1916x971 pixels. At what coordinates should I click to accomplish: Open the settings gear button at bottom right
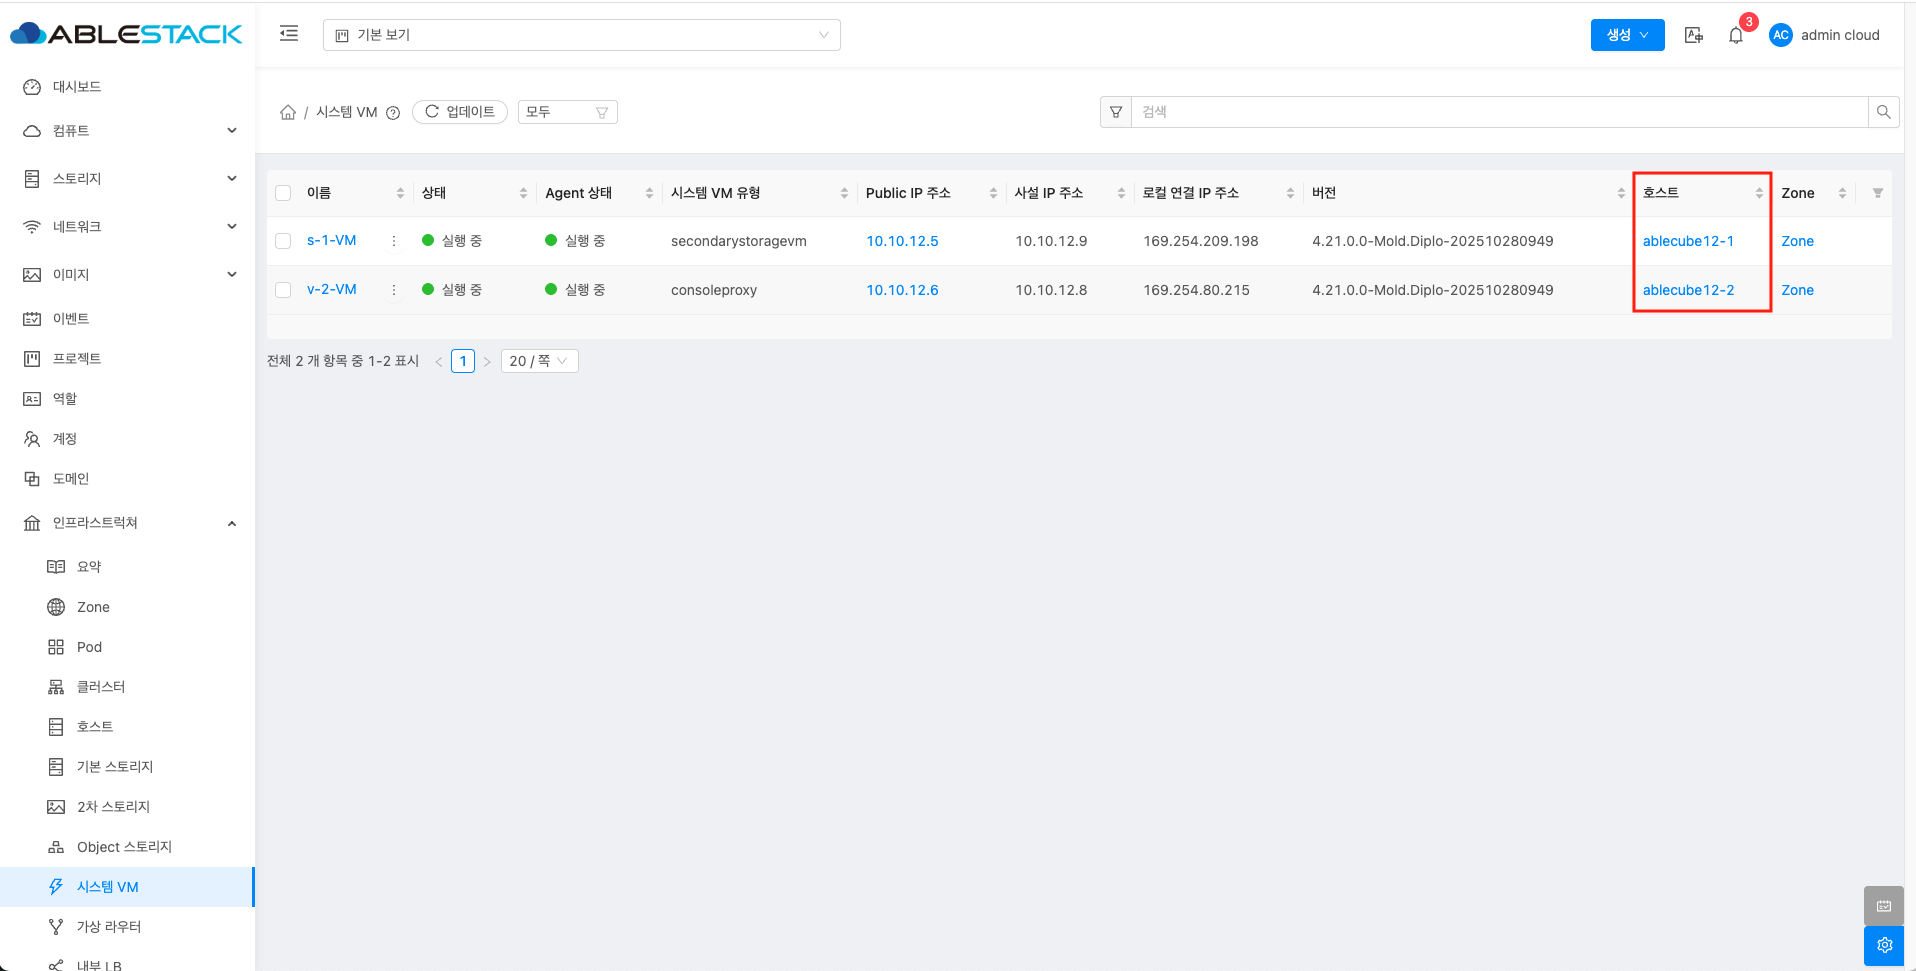pyautogui.click(x=1884, y=945)
